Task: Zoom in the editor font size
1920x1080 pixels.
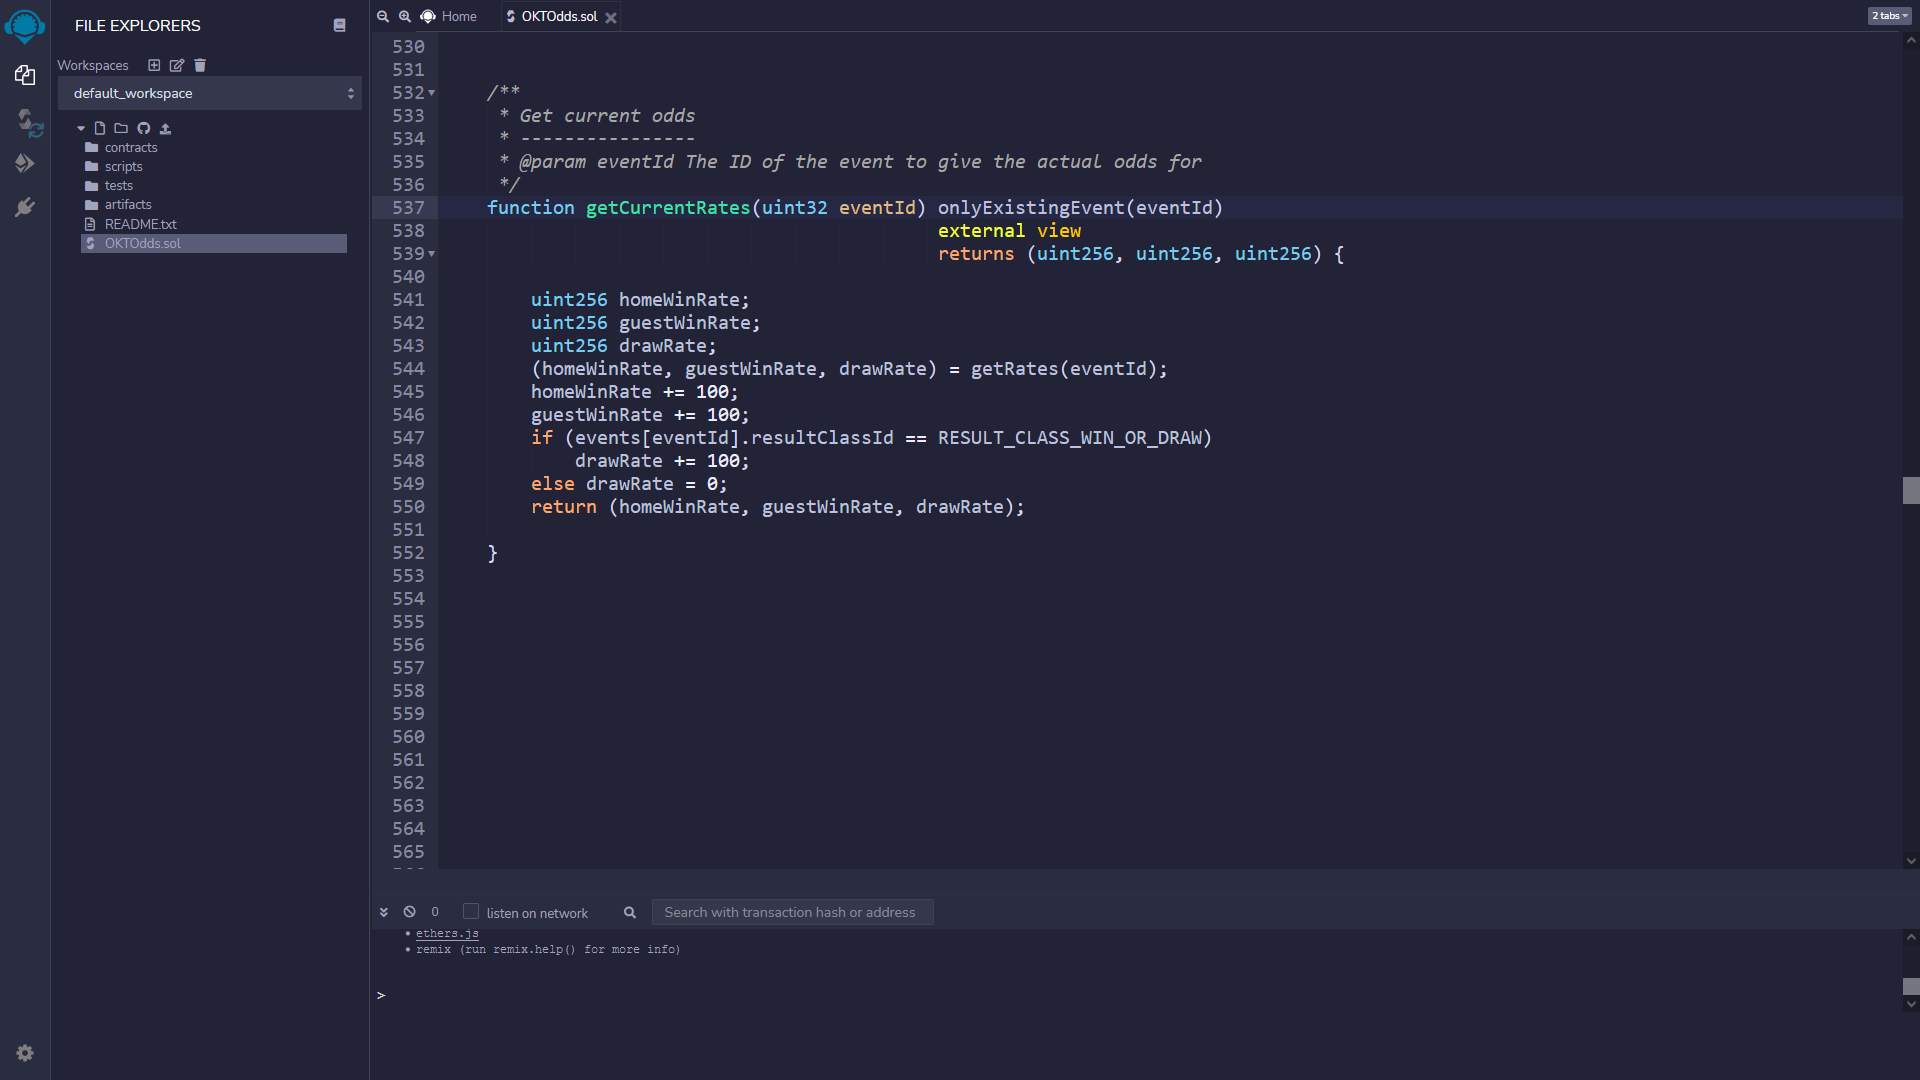Action: (405, 16)
